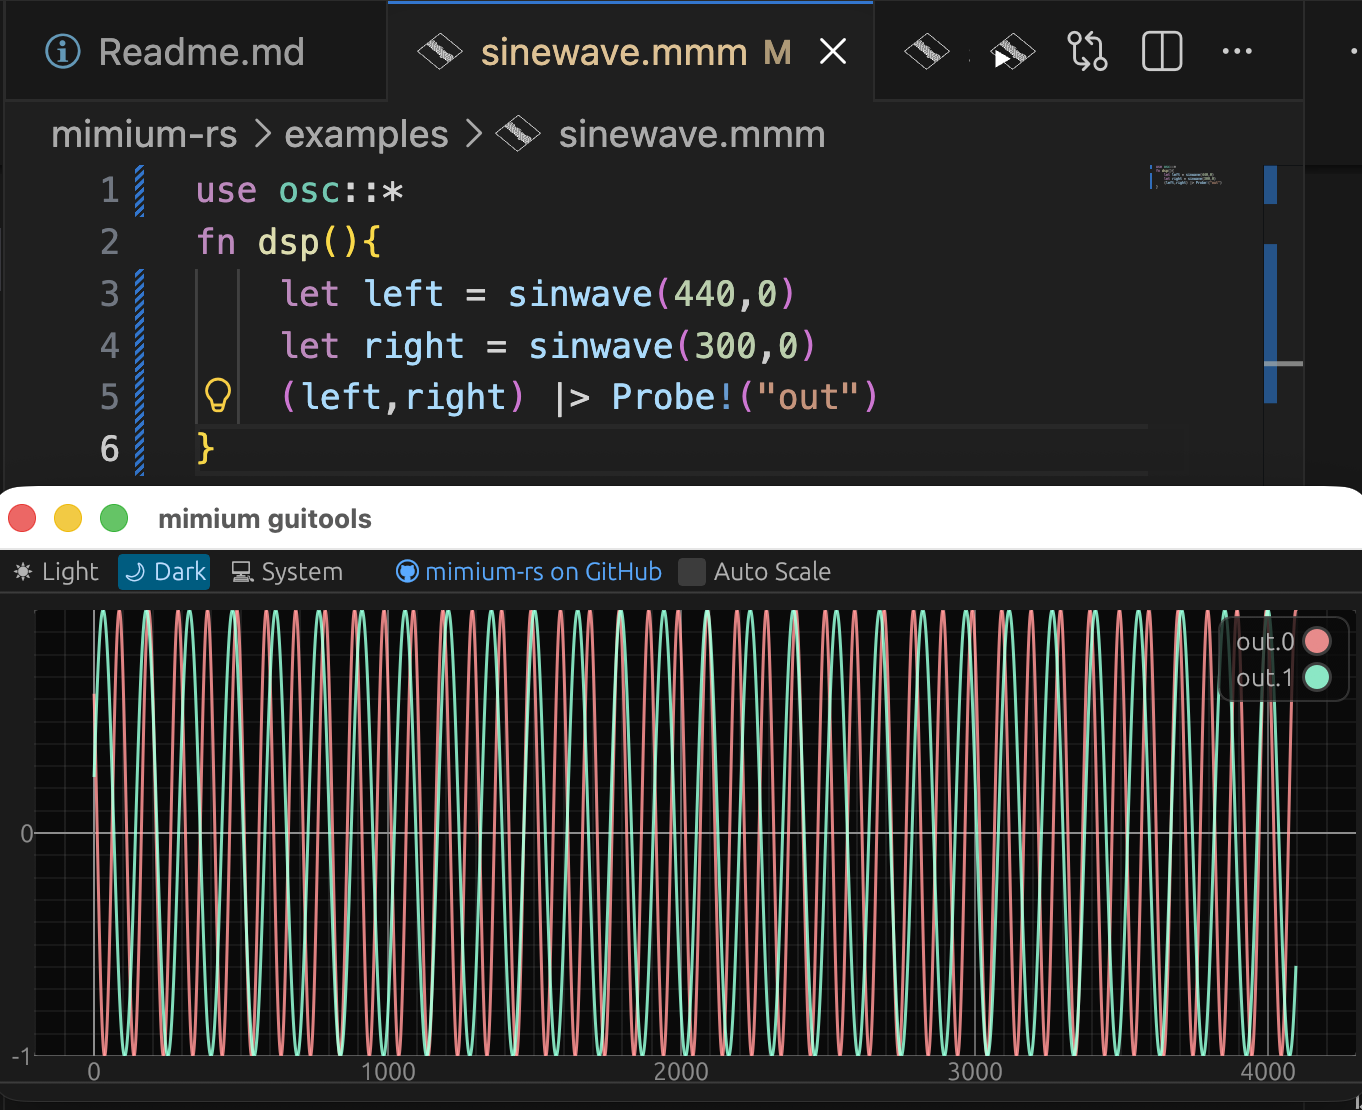Enable the Auto Scale checkbox
Viewport: 1362px width, 1110px height.
coord(692,572)
